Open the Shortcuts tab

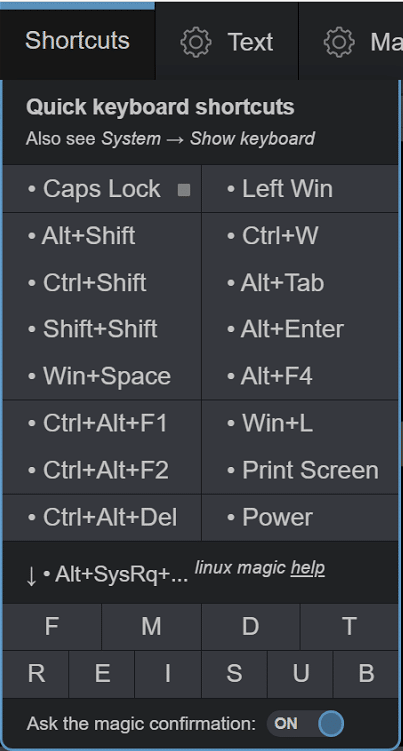77,41
